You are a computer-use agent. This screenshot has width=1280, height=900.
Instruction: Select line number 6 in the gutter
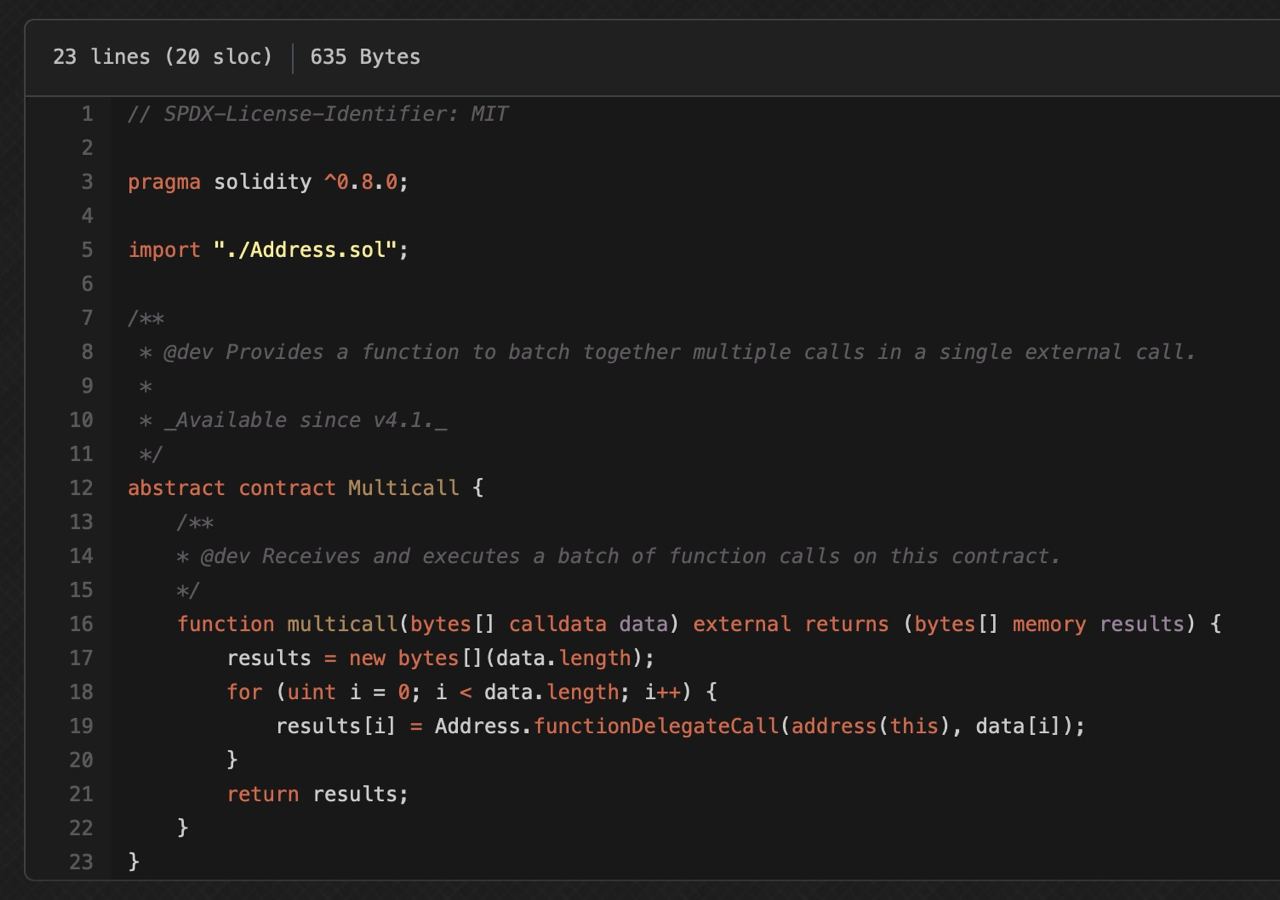(x=87, y=284)
